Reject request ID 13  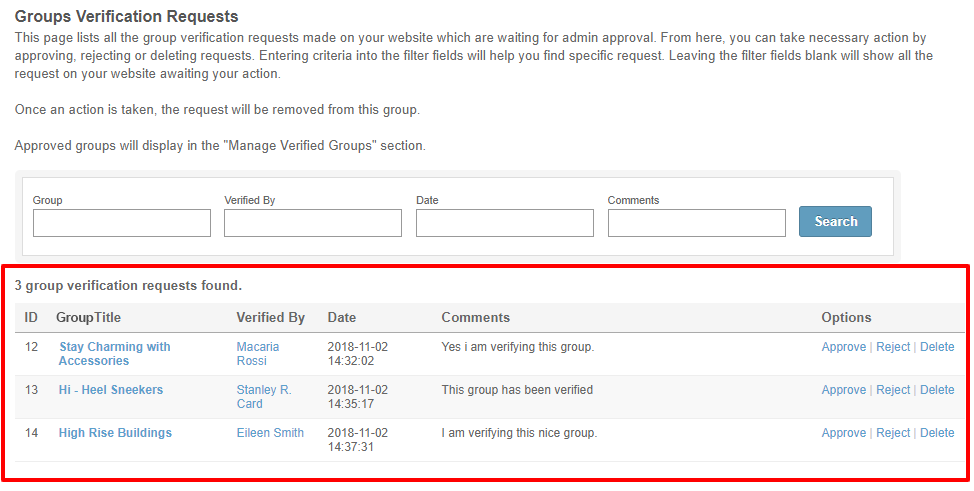pos(893,390)
